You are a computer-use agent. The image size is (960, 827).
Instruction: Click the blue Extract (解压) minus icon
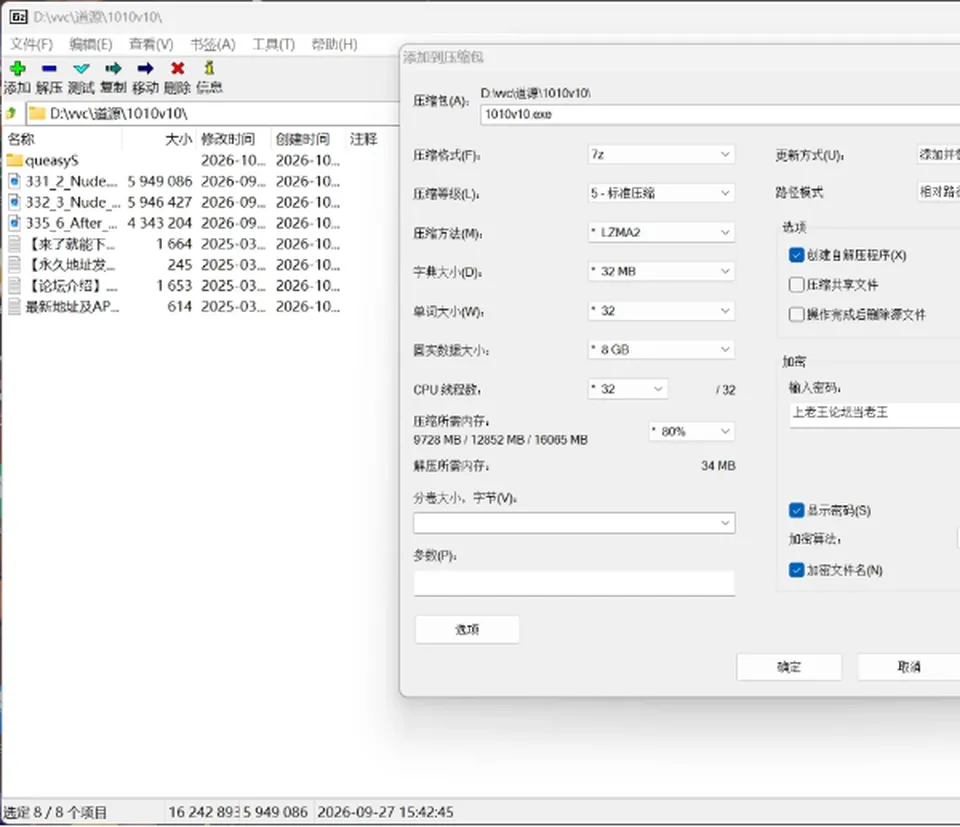pyautogui.click(x=50, y=68)
